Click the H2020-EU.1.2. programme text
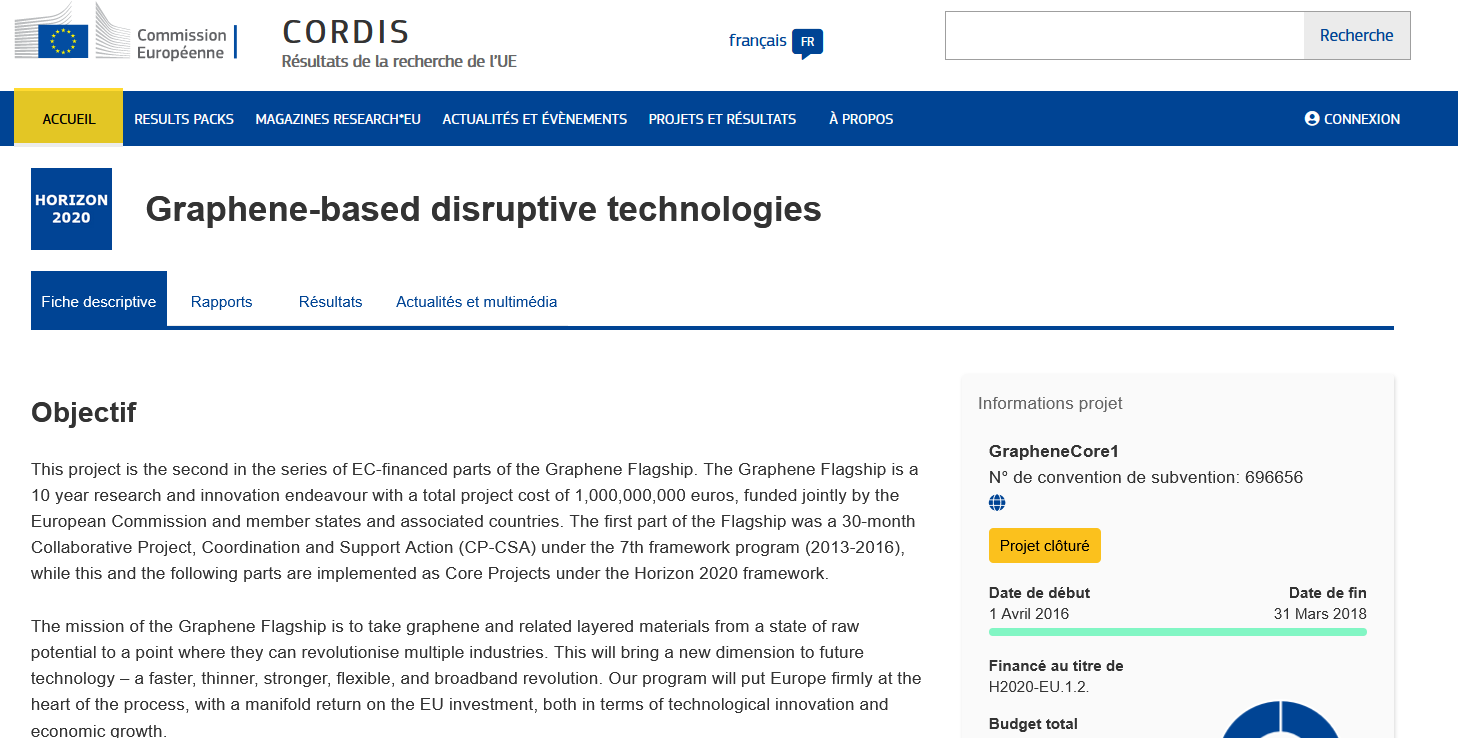The width and height of the screenshot is (1458, 738). [x=1040, y=687]
